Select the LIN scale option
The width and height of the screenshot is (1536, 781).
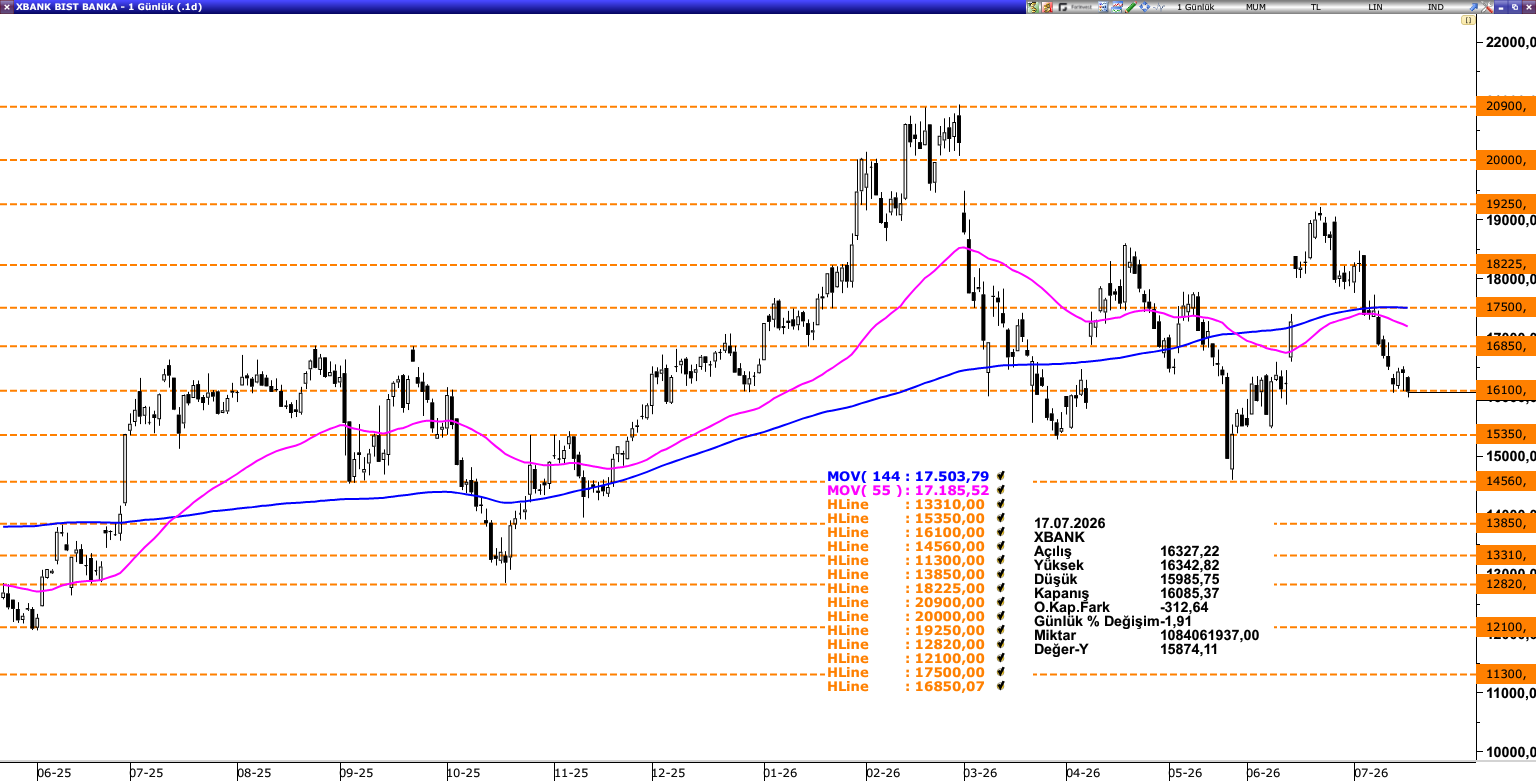pos(1375,7)
